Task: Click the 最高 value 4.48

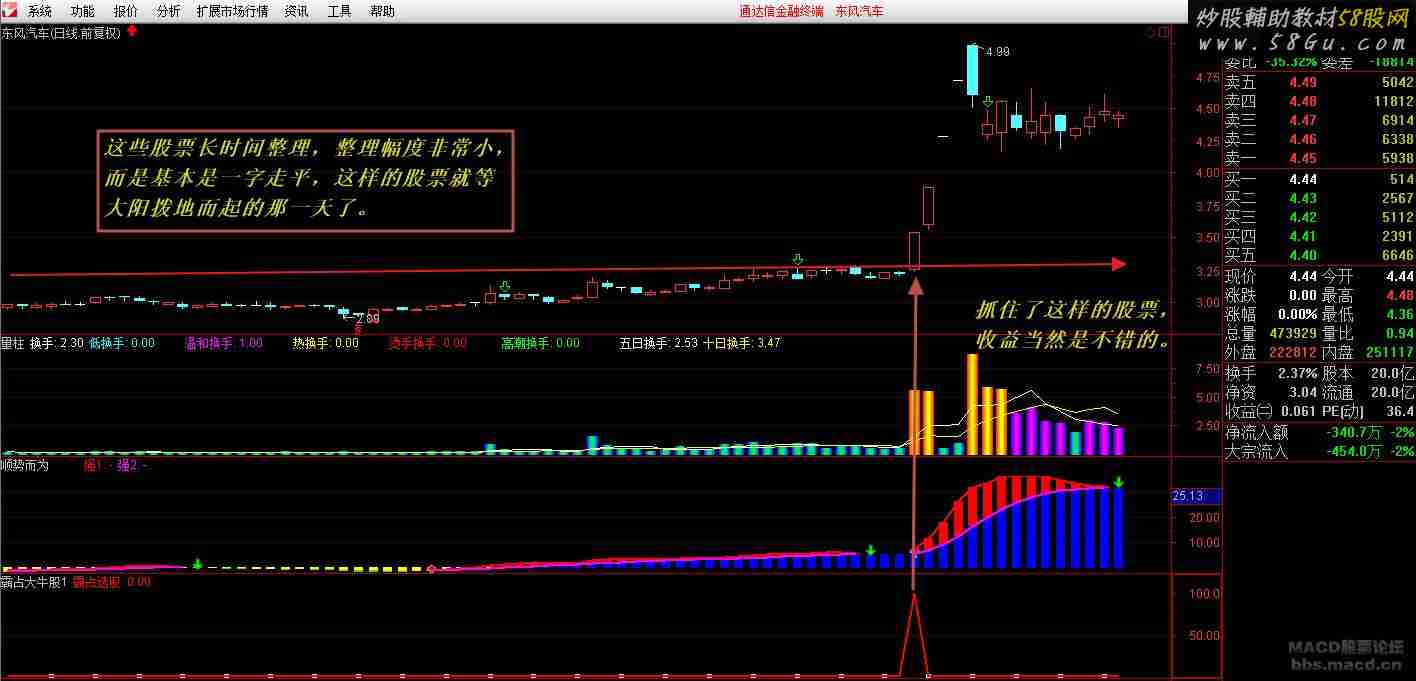Action: 1398,295
